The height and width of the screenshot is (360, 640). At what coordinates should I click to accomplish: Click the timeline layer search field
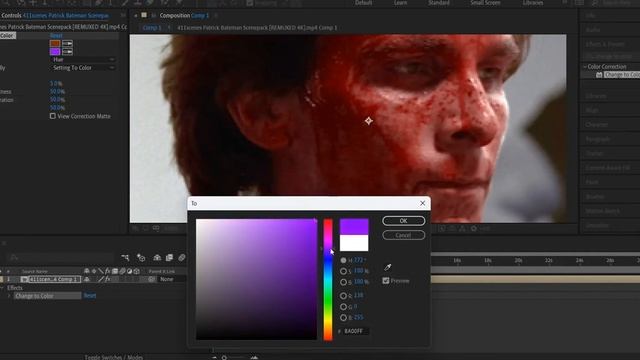[x=61, y=258]
